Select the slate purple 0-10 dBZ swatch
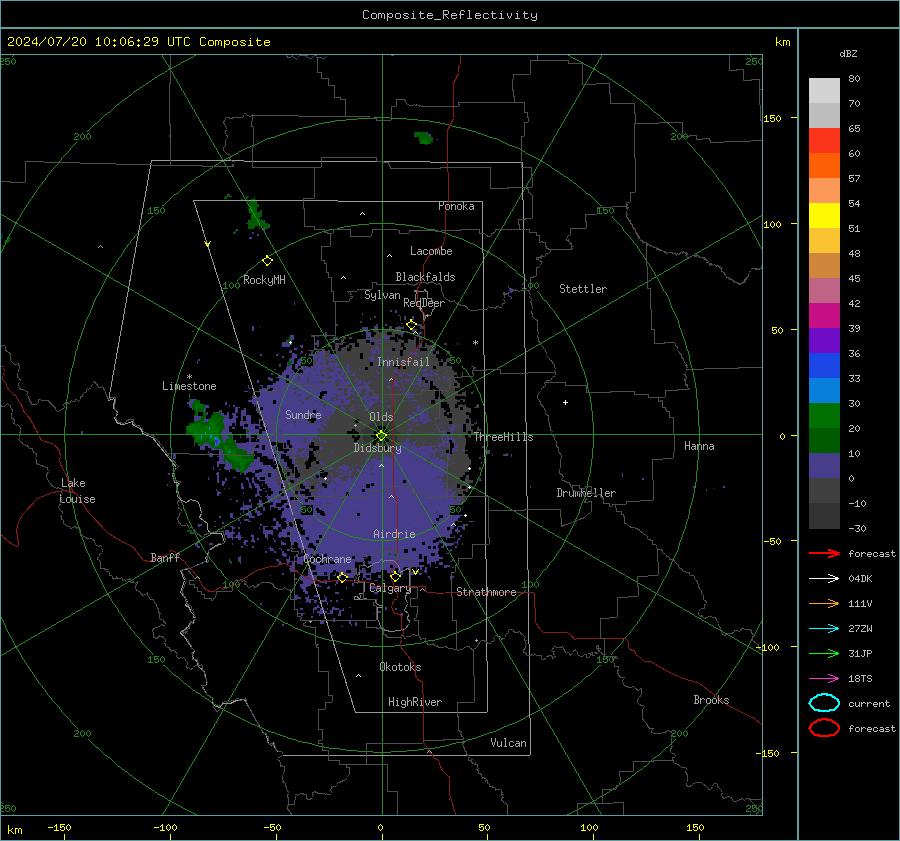This screenshot has width=900, height=841. [824, 466]
